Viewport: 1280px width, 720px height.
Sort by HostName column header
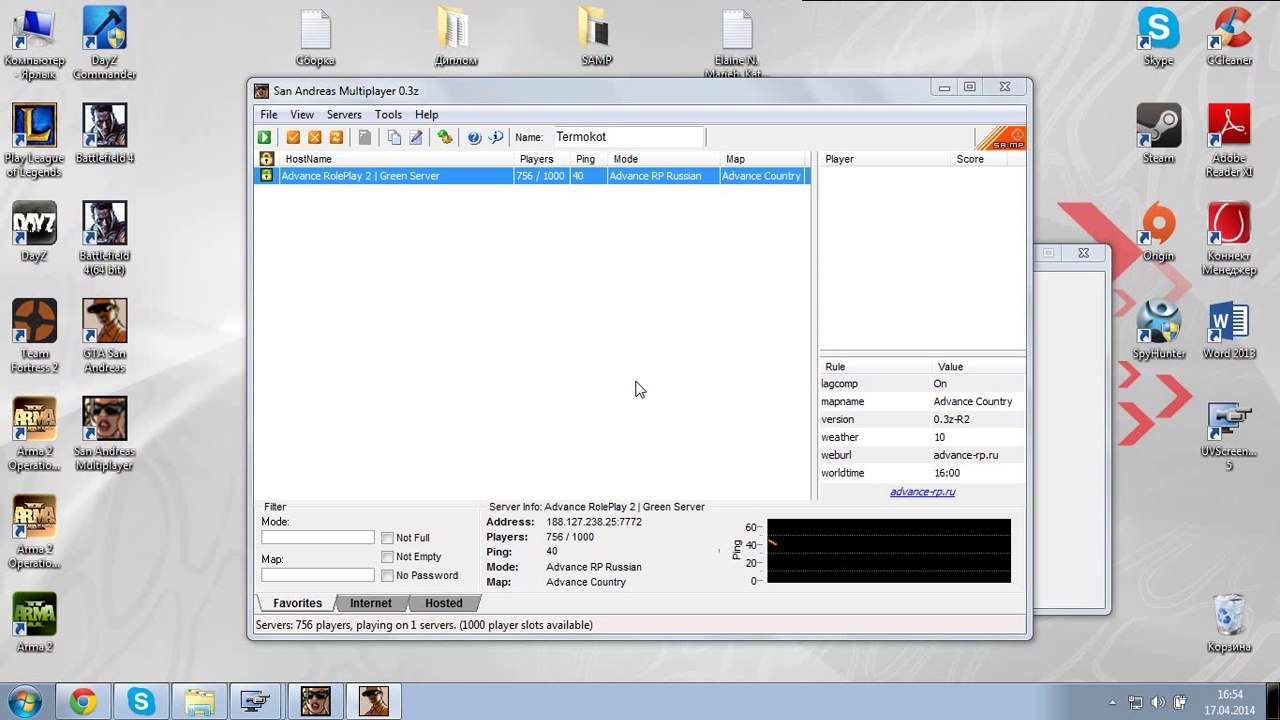coord(396,159)
